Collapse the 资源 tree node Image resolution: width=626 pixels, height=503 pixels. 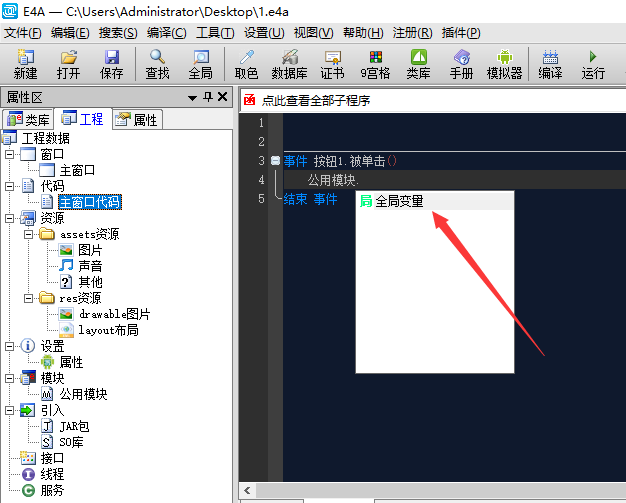9,218
